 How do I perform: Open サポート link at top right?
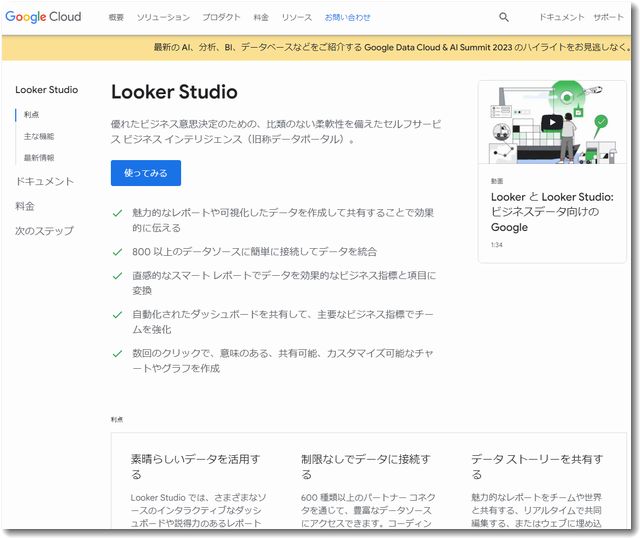[x=608, y=17]
